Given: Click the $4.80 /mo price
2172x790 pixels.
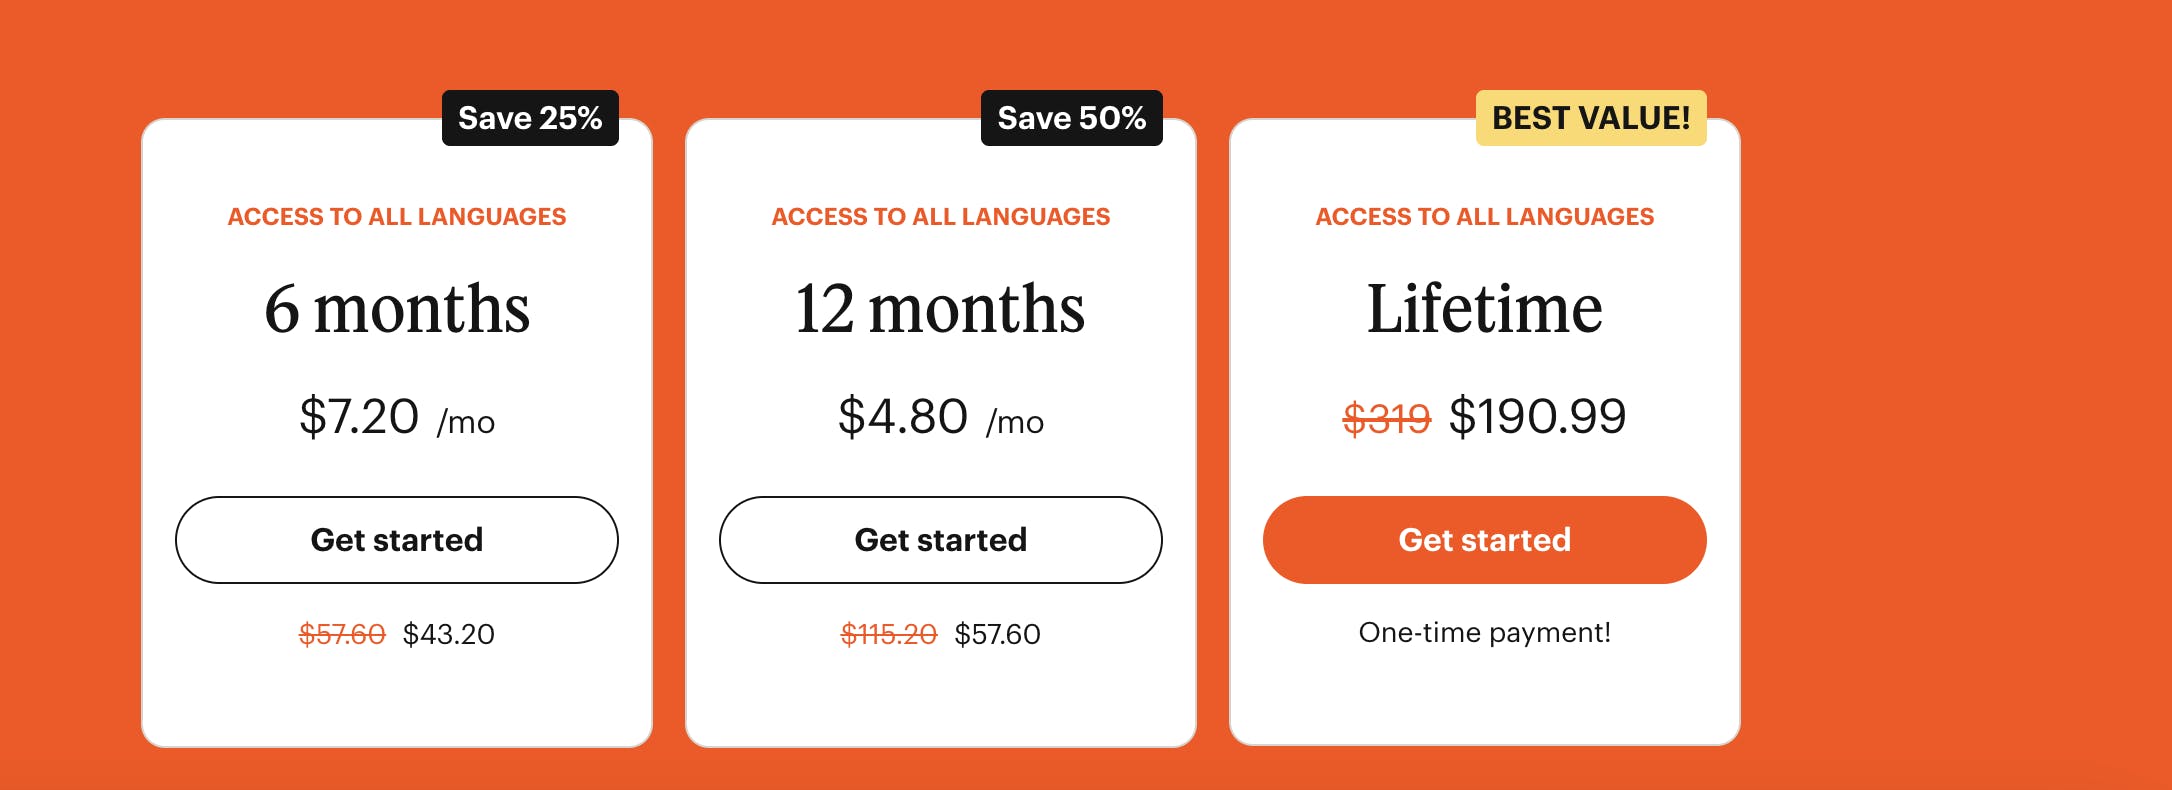Looking at the screenshot, I should 940,416.
